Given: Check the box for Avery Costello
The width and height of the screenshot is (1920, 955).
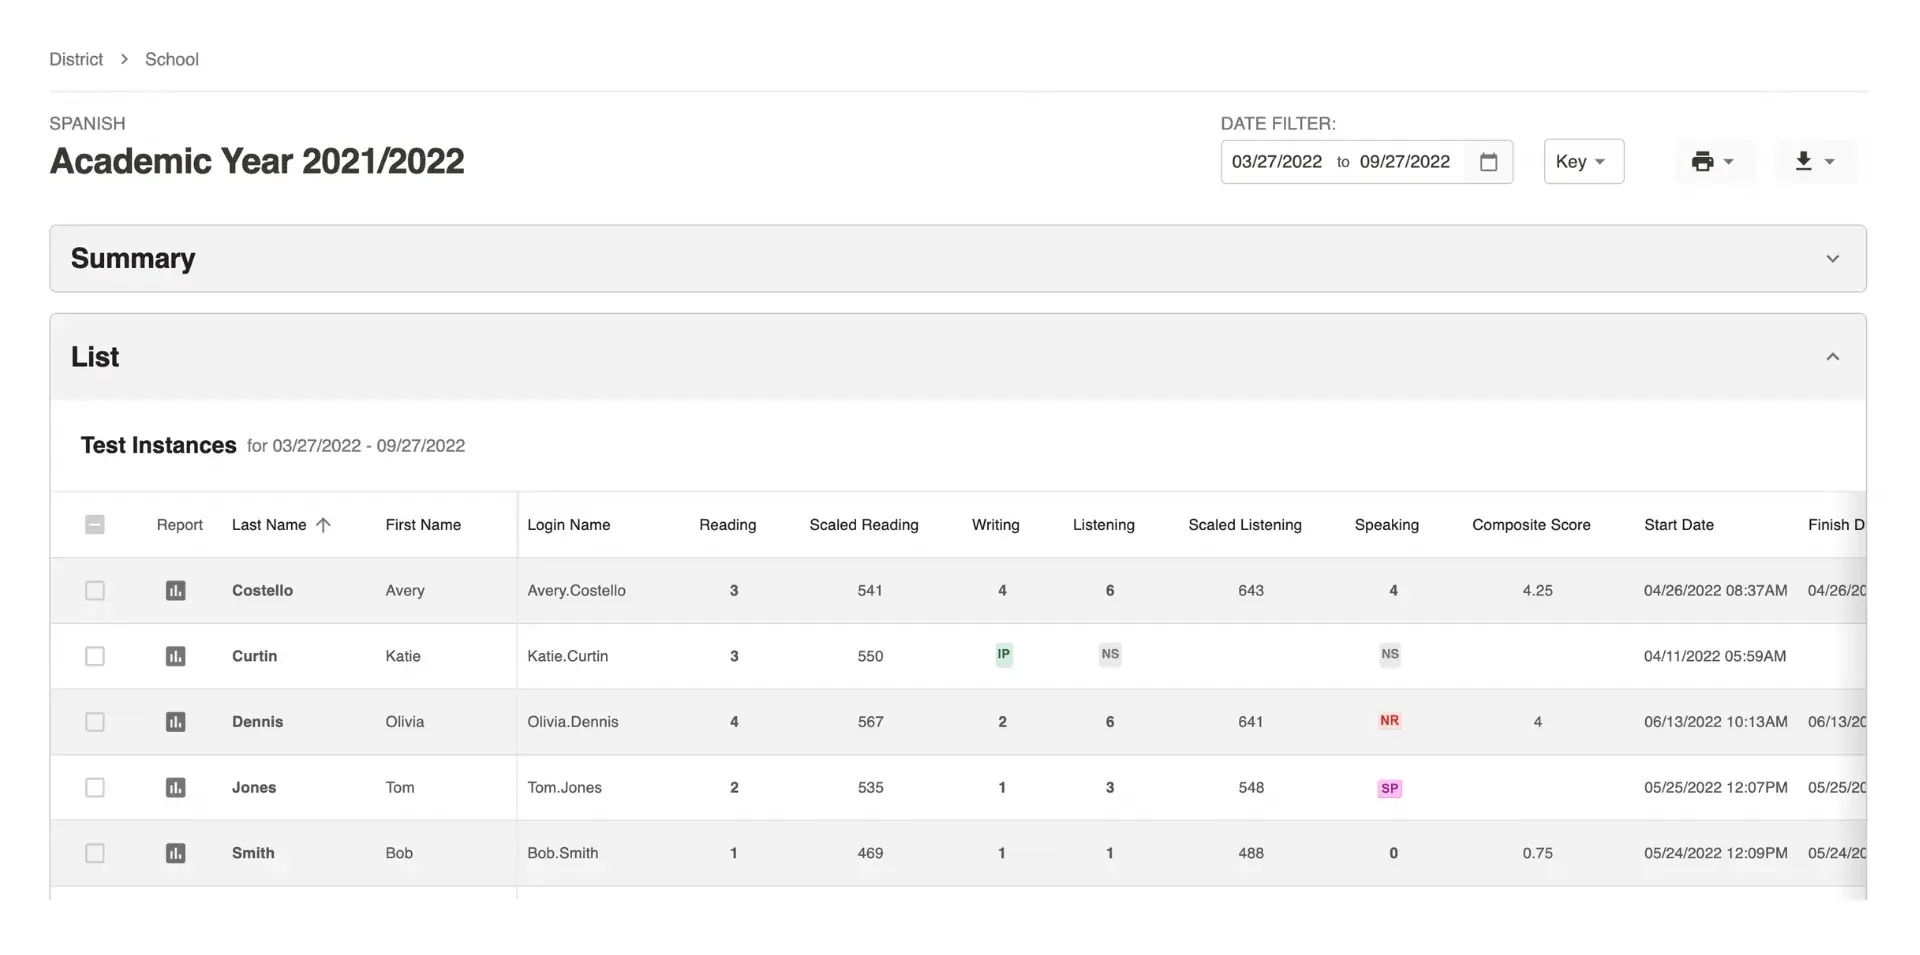Looking at the screenshot, I should [95, 591].
